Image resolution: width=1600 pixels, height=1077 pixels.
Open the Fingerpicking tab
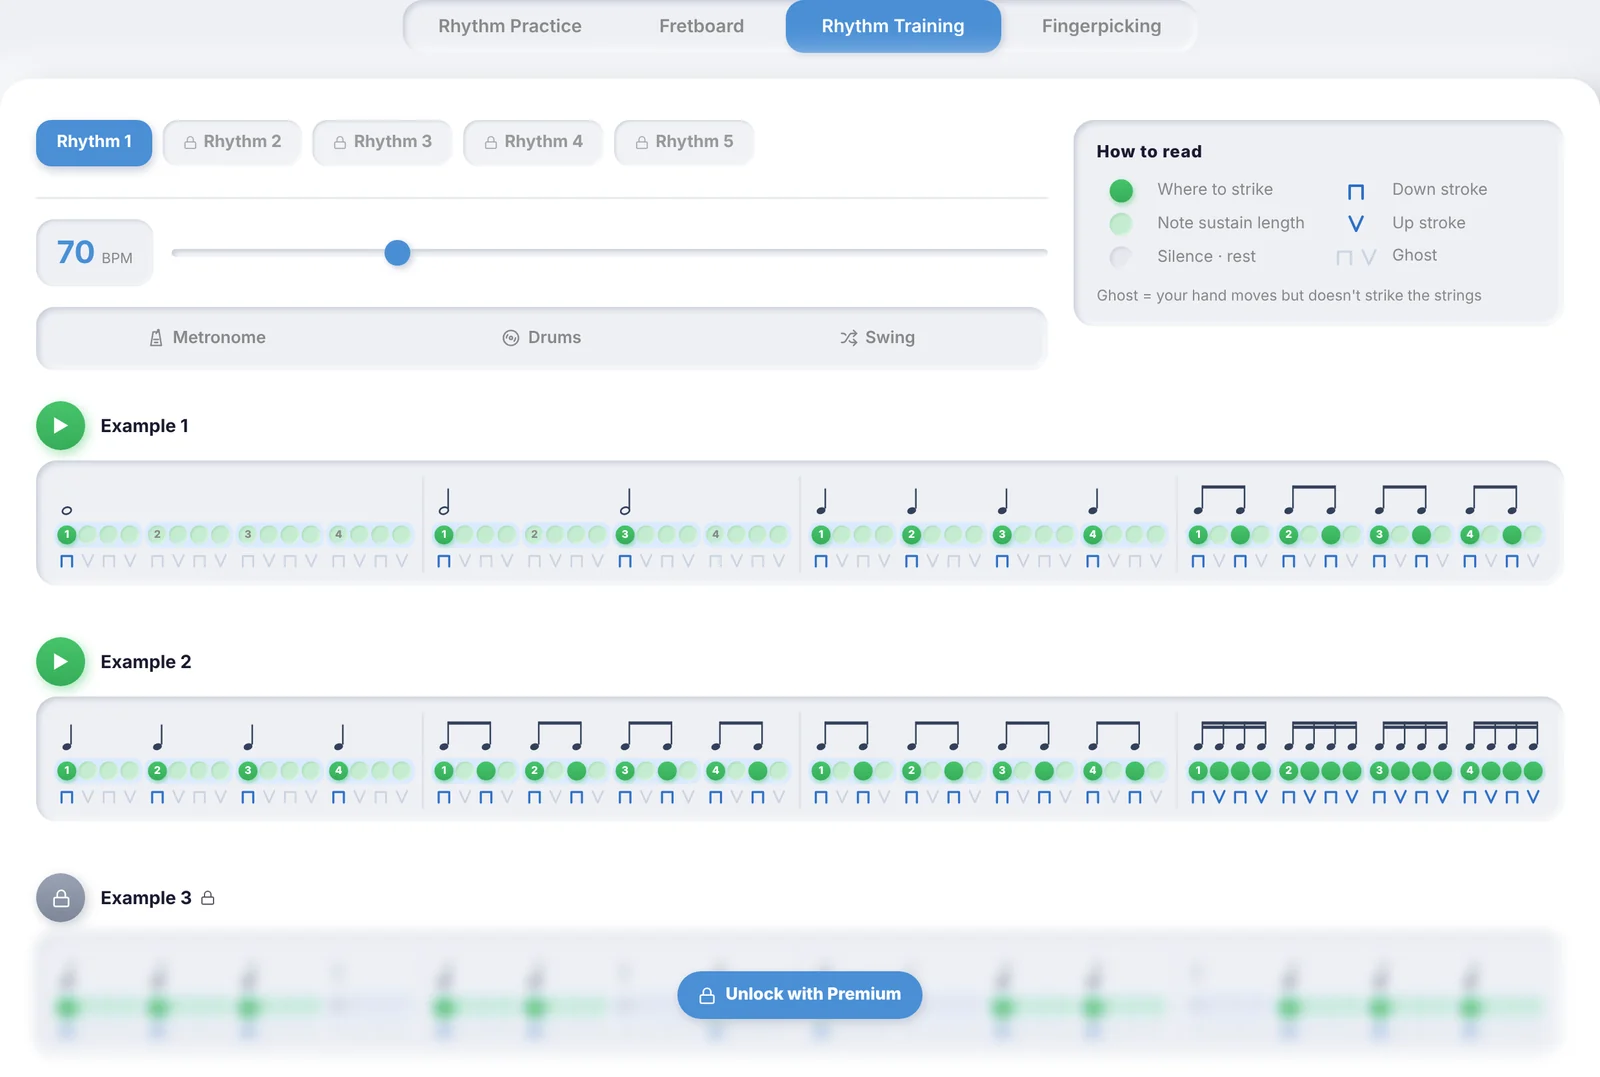point(1101,26)
